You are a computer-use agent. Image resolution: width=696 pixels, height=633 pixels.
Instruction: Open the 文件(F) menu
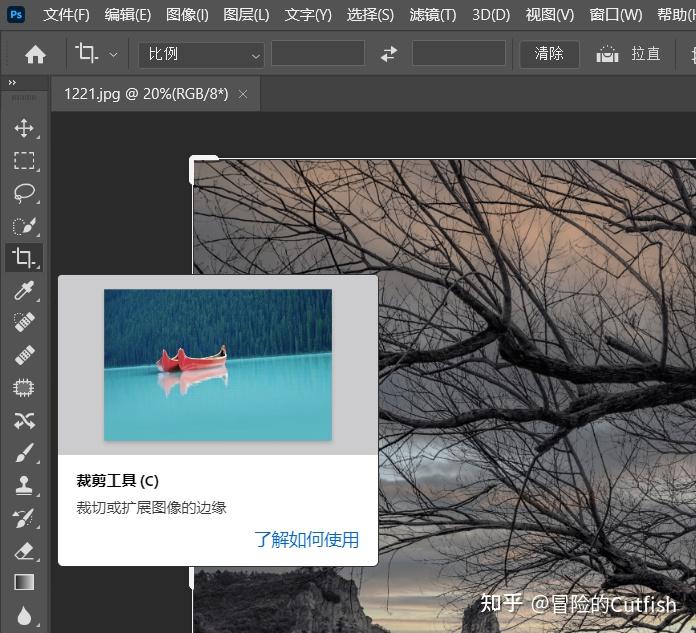pyautogui.click(x=66, y=15)
